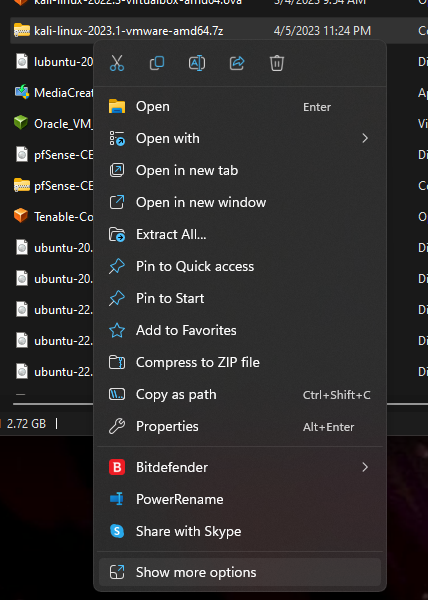Screen dimensions: 428x600
Task: Click the Skype logo icon
Action: click(117, 531)
